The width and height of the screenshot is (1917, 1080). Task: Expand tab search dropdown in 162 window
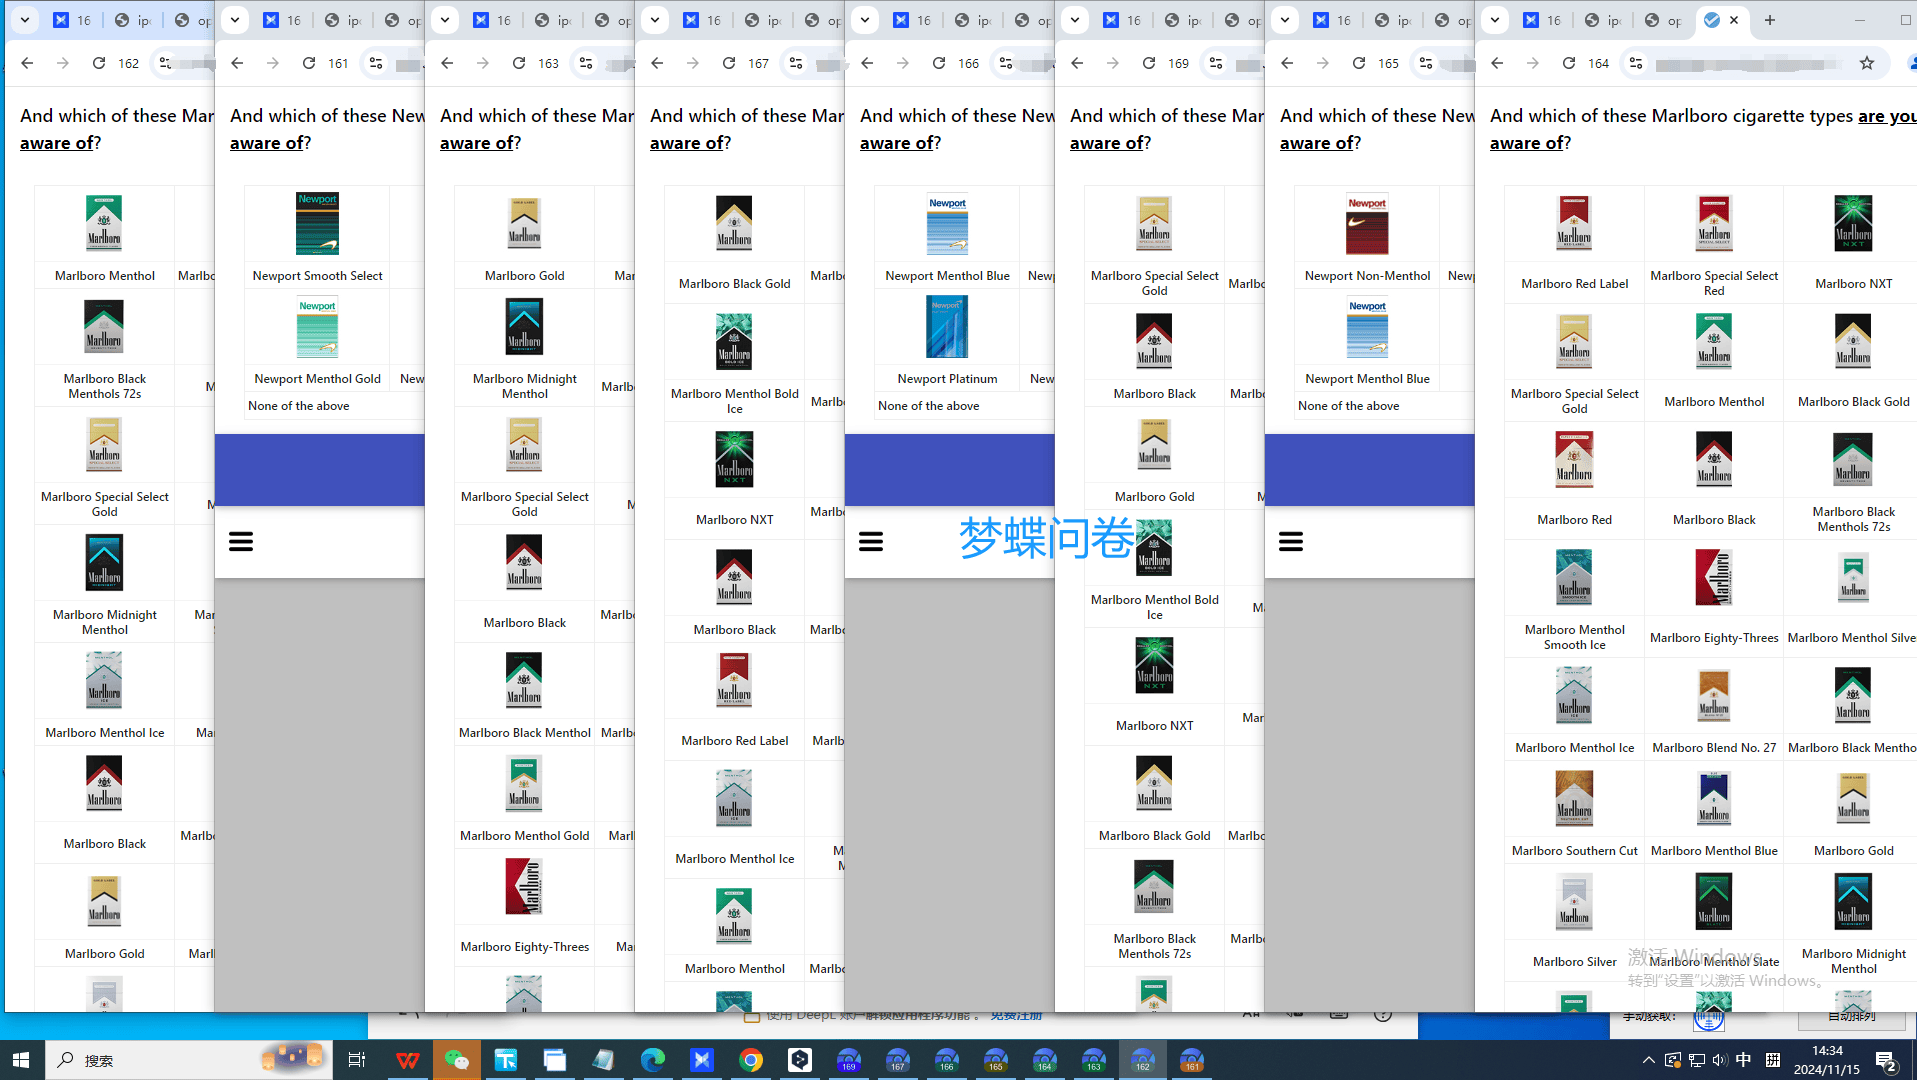click(25, 20)
